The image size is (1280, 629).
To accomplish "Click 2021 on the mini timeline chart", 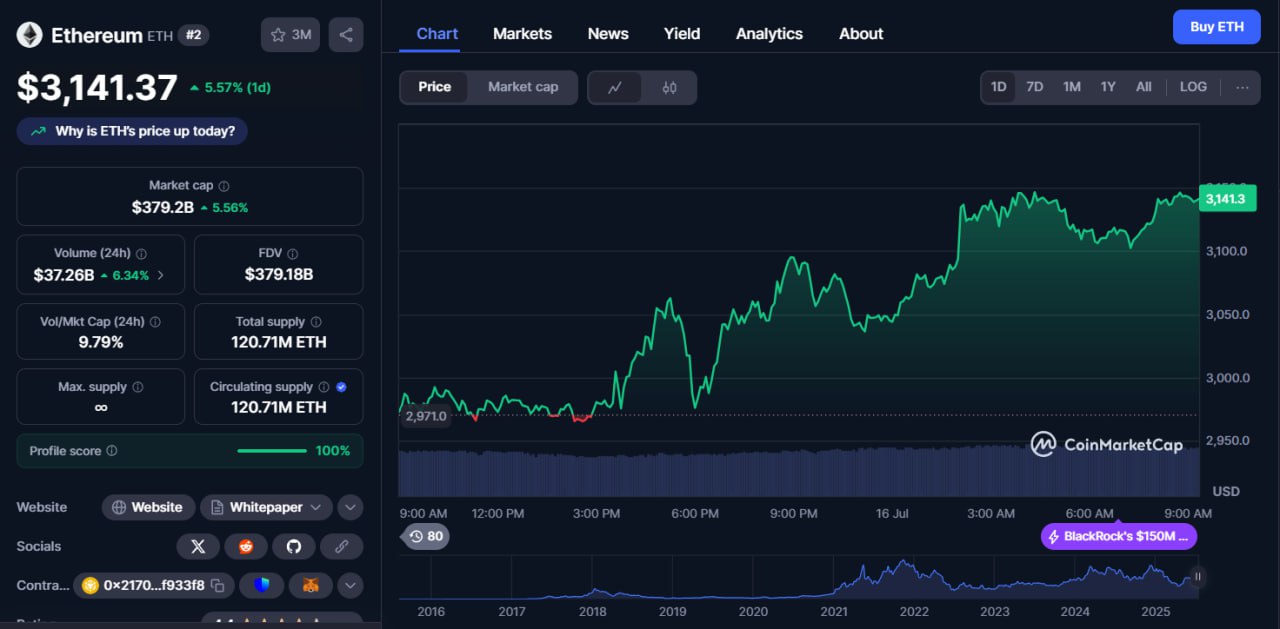I will point(834,611).
